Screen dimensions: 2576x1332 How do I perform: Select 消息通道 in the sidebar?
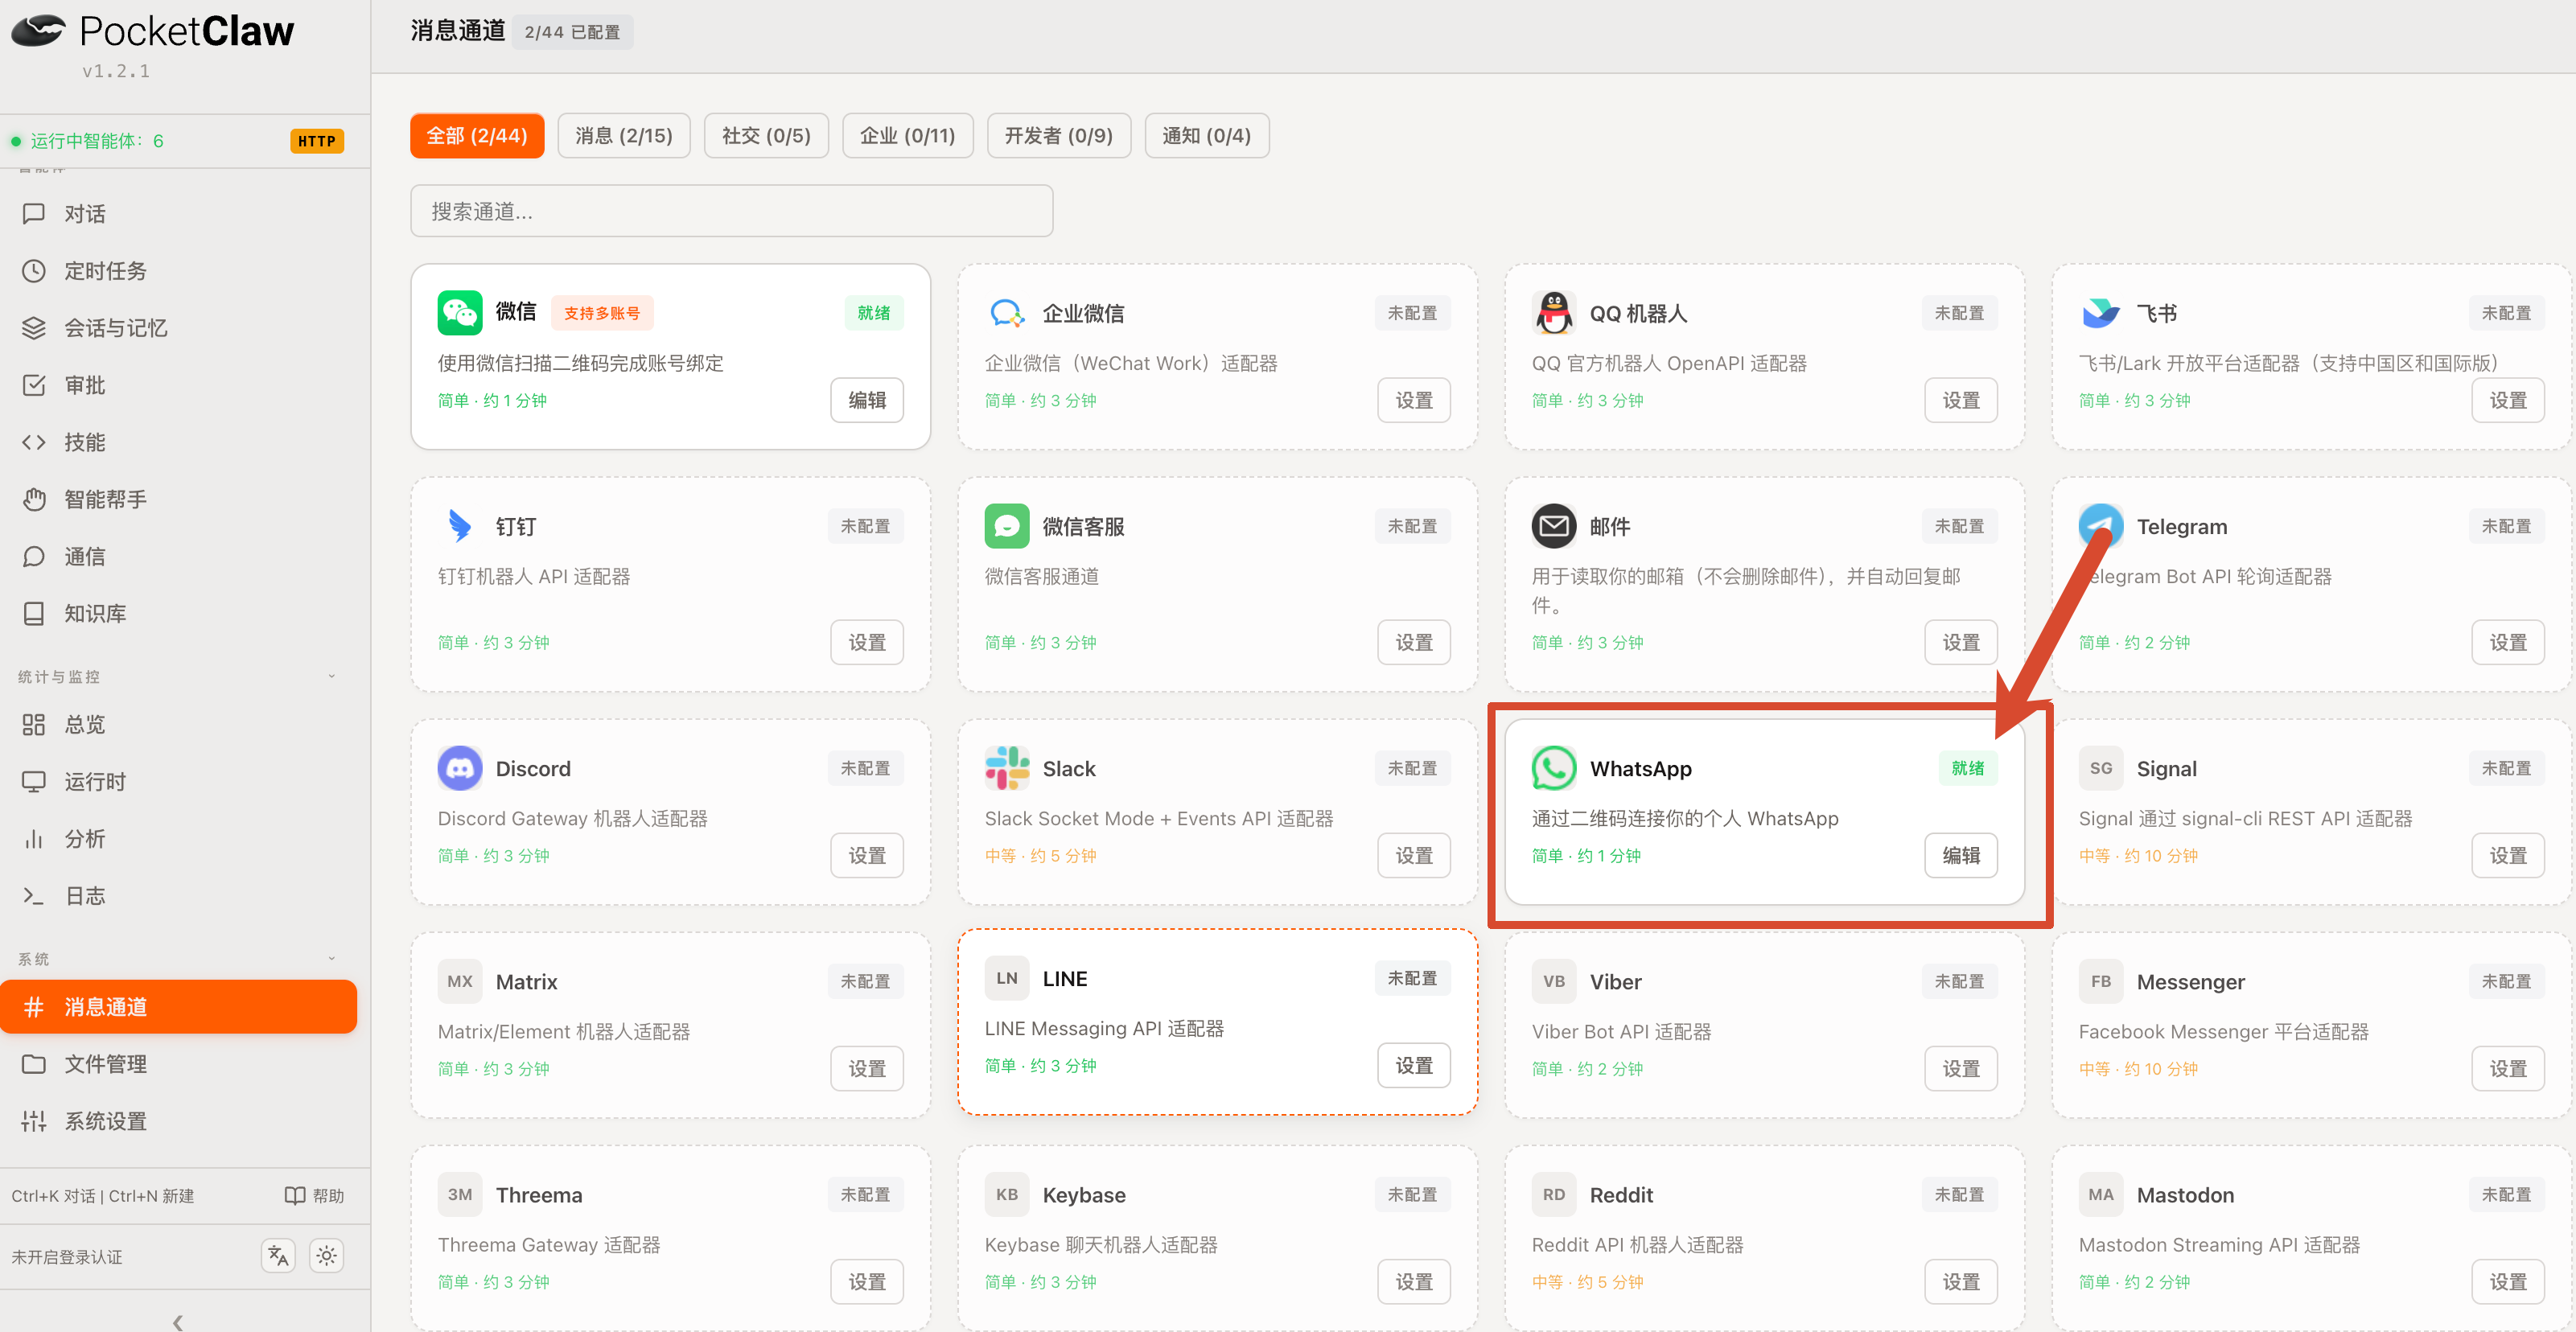coord(179,1006)
